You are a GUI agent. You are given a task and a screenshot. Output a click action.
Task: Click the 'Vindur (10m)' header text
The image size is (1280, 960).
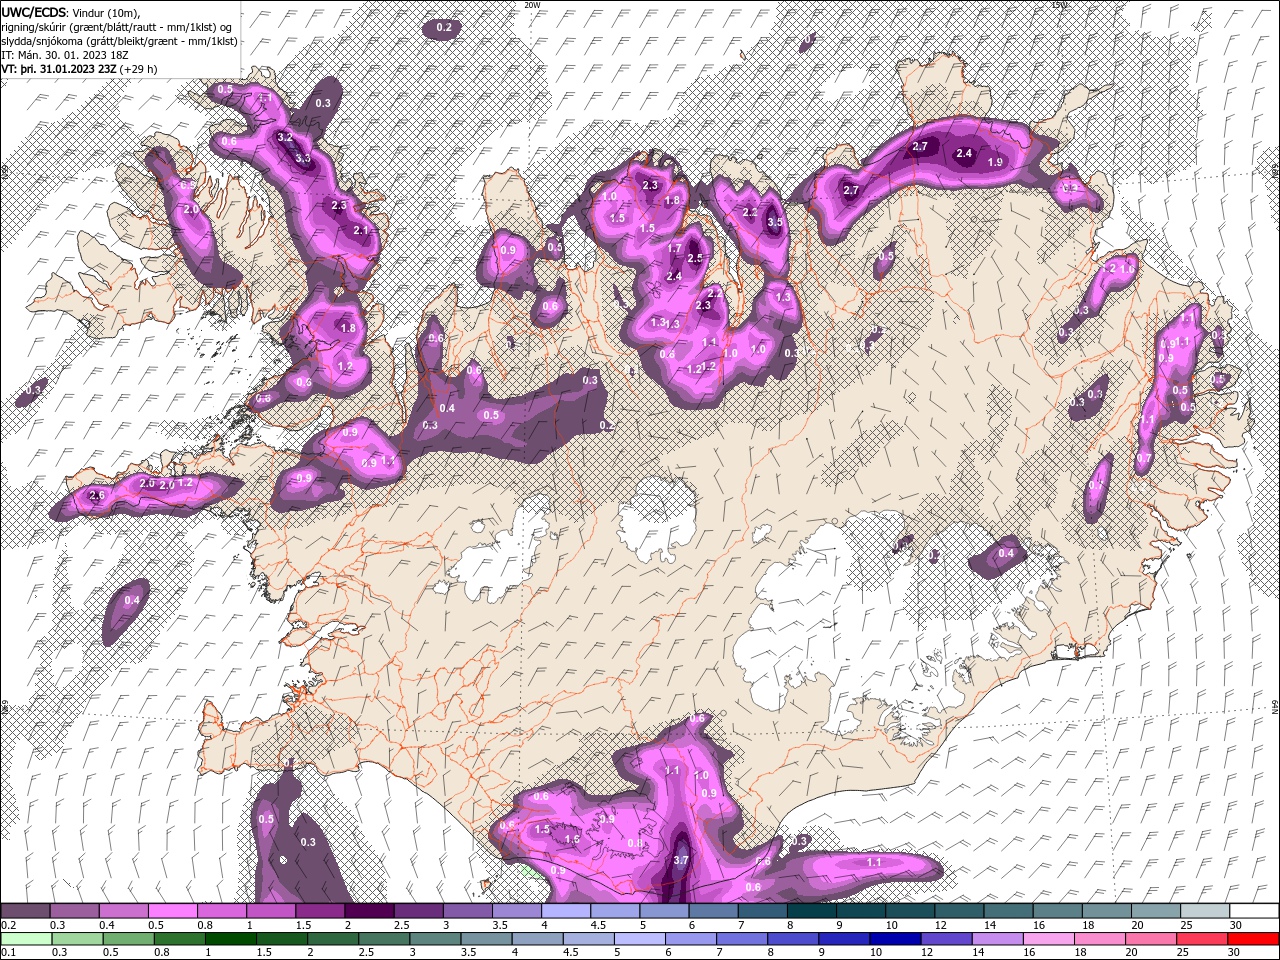[x=104, y=12]
